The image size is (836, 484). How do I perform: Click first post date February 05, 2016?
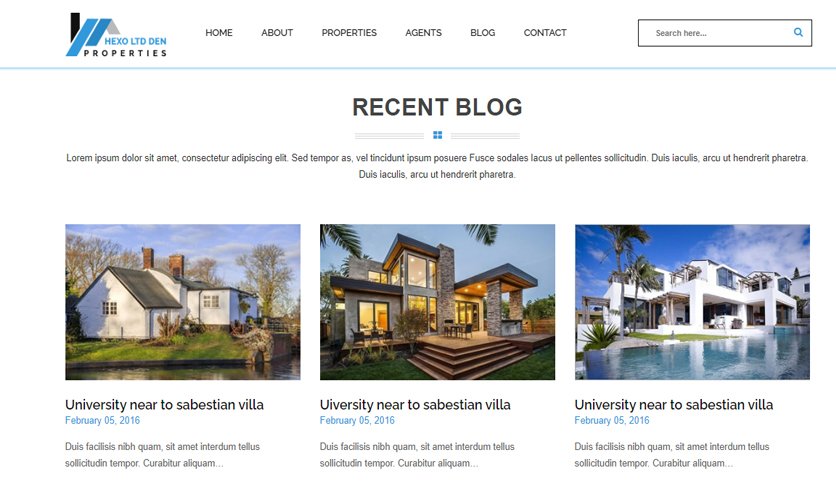click(102, 421)
